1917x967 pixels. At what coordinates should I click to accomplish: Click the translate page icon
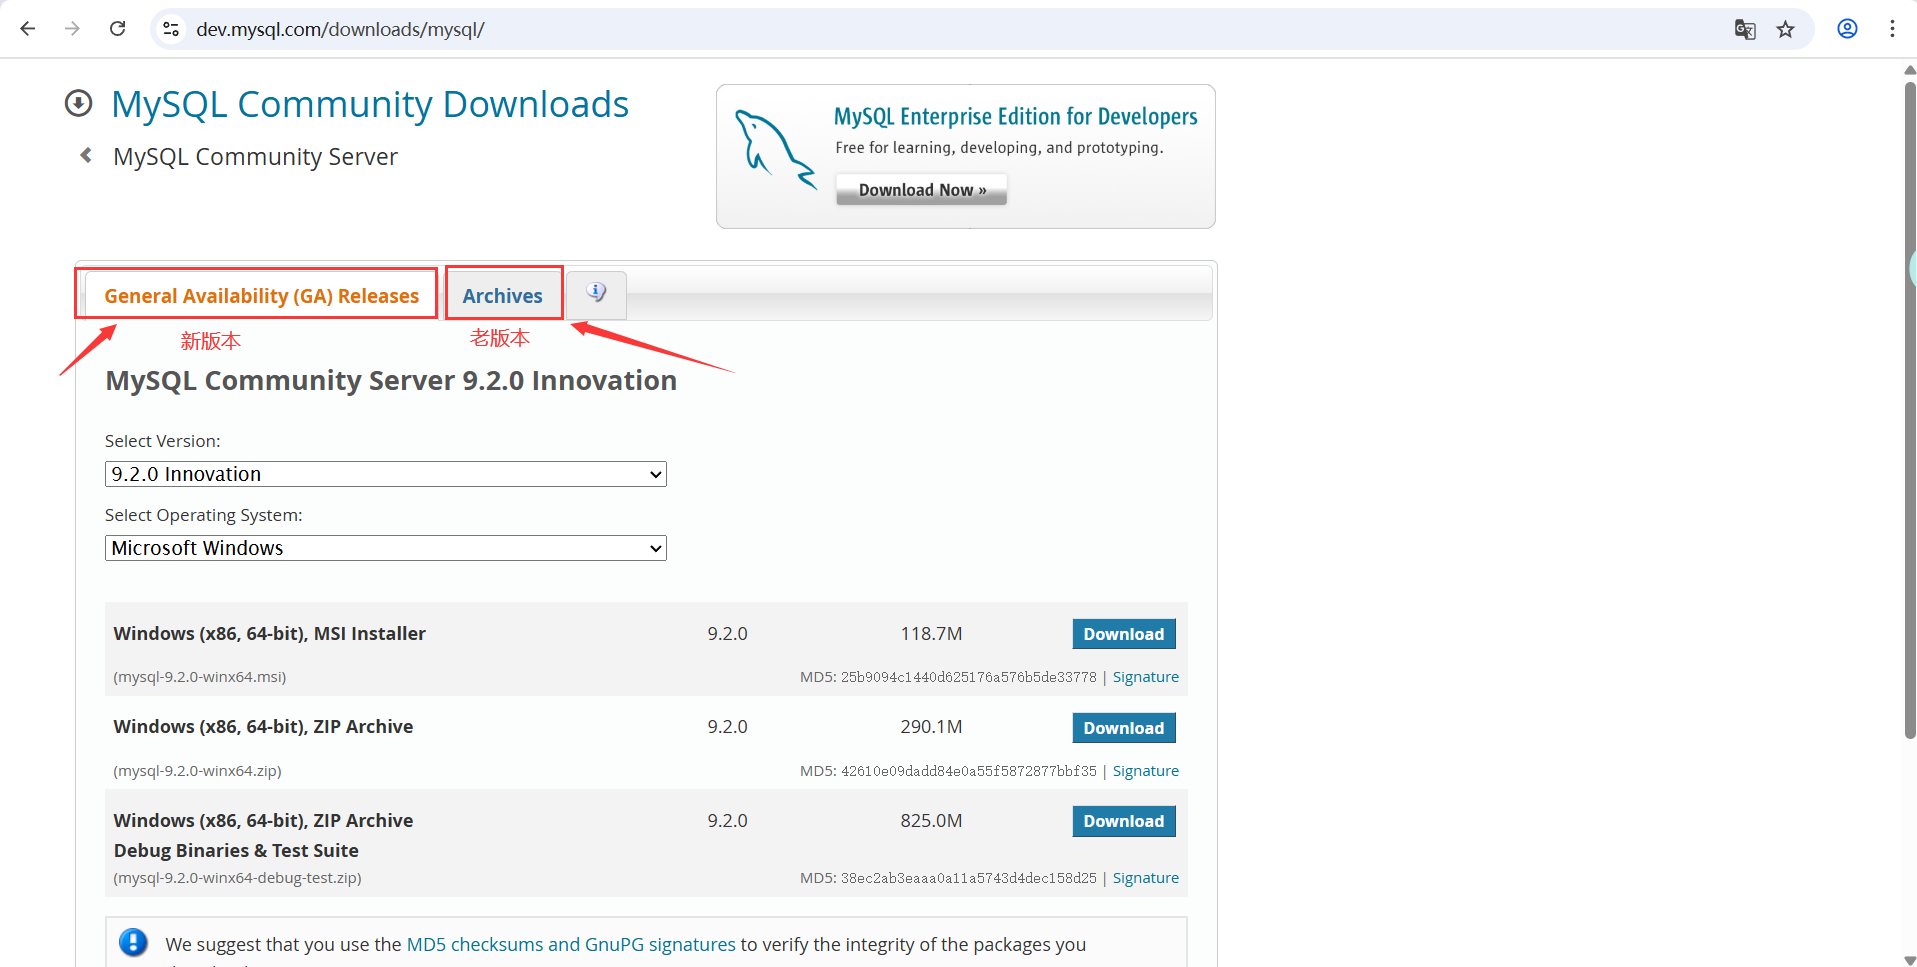tap(1745, 29)
